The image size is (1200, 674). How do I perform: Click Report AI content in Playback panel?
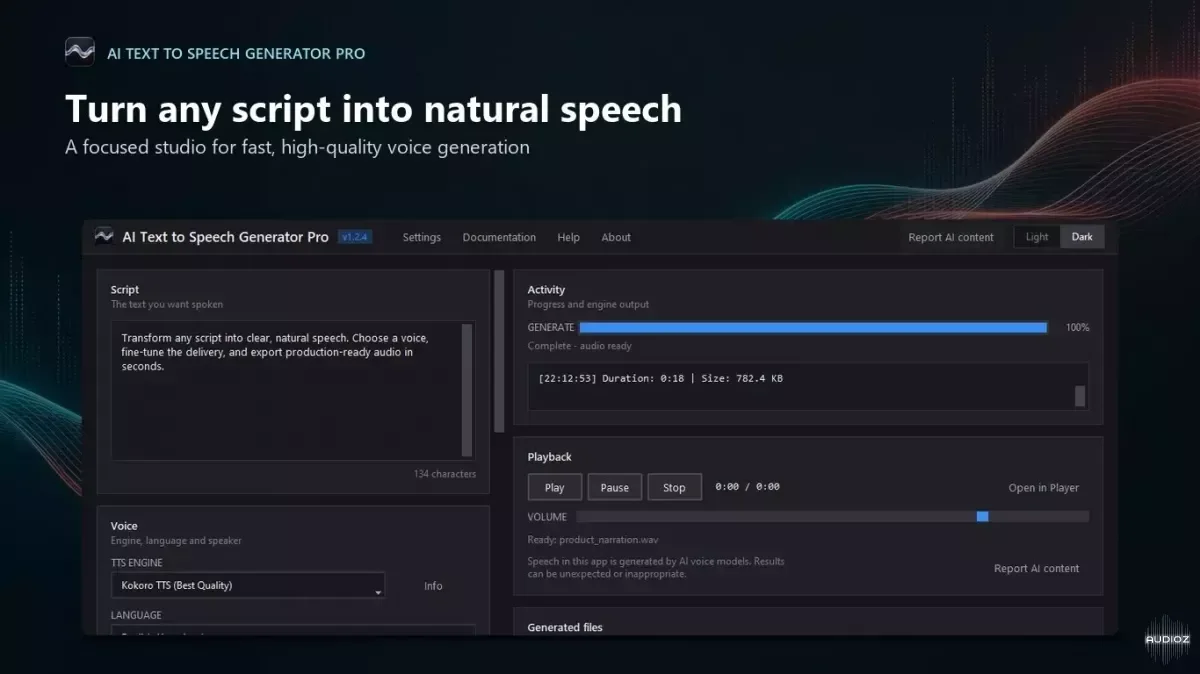1036,568
